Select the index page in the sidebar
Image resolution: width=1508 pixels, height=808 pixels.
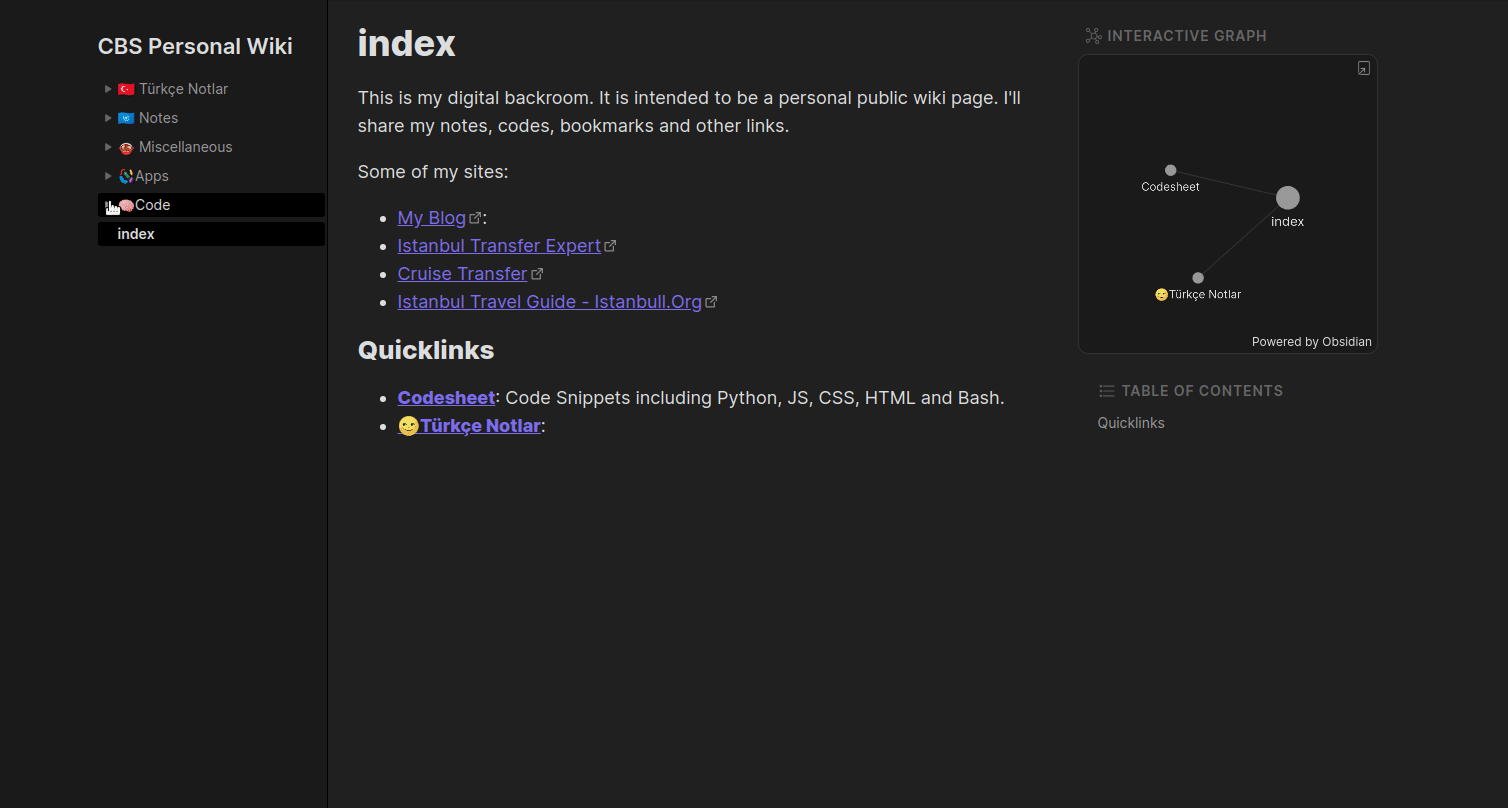[x=211, y=234]
